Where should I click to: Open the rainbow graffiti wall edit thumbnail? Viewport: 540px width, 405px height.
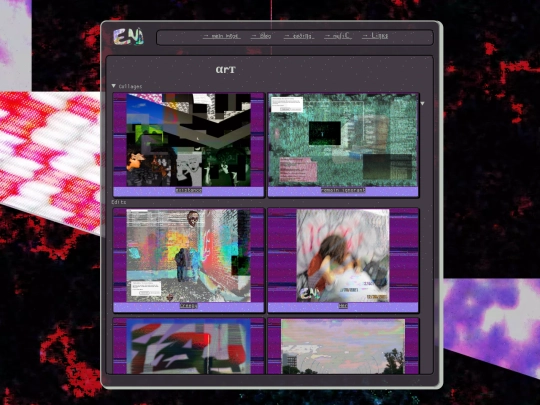click(189, 256)
